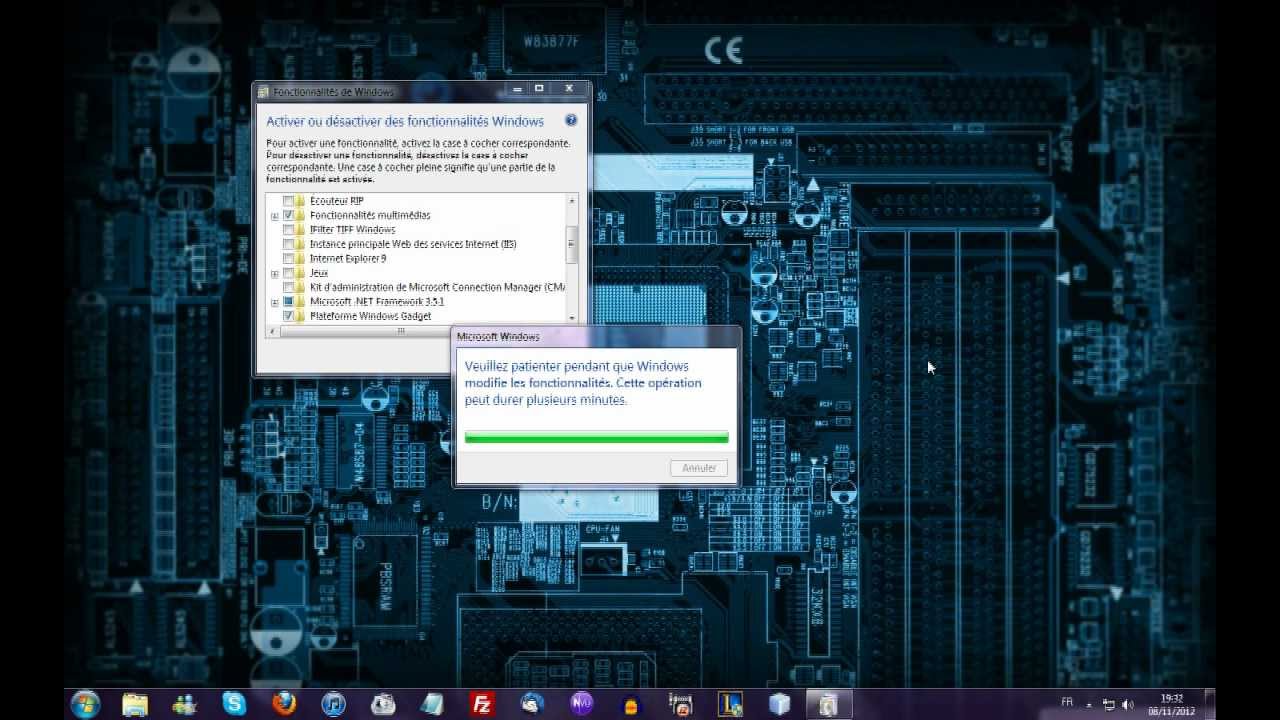Toggle the Ecouteur RIP checkbox
The image size is (1280, 720).
288,201
